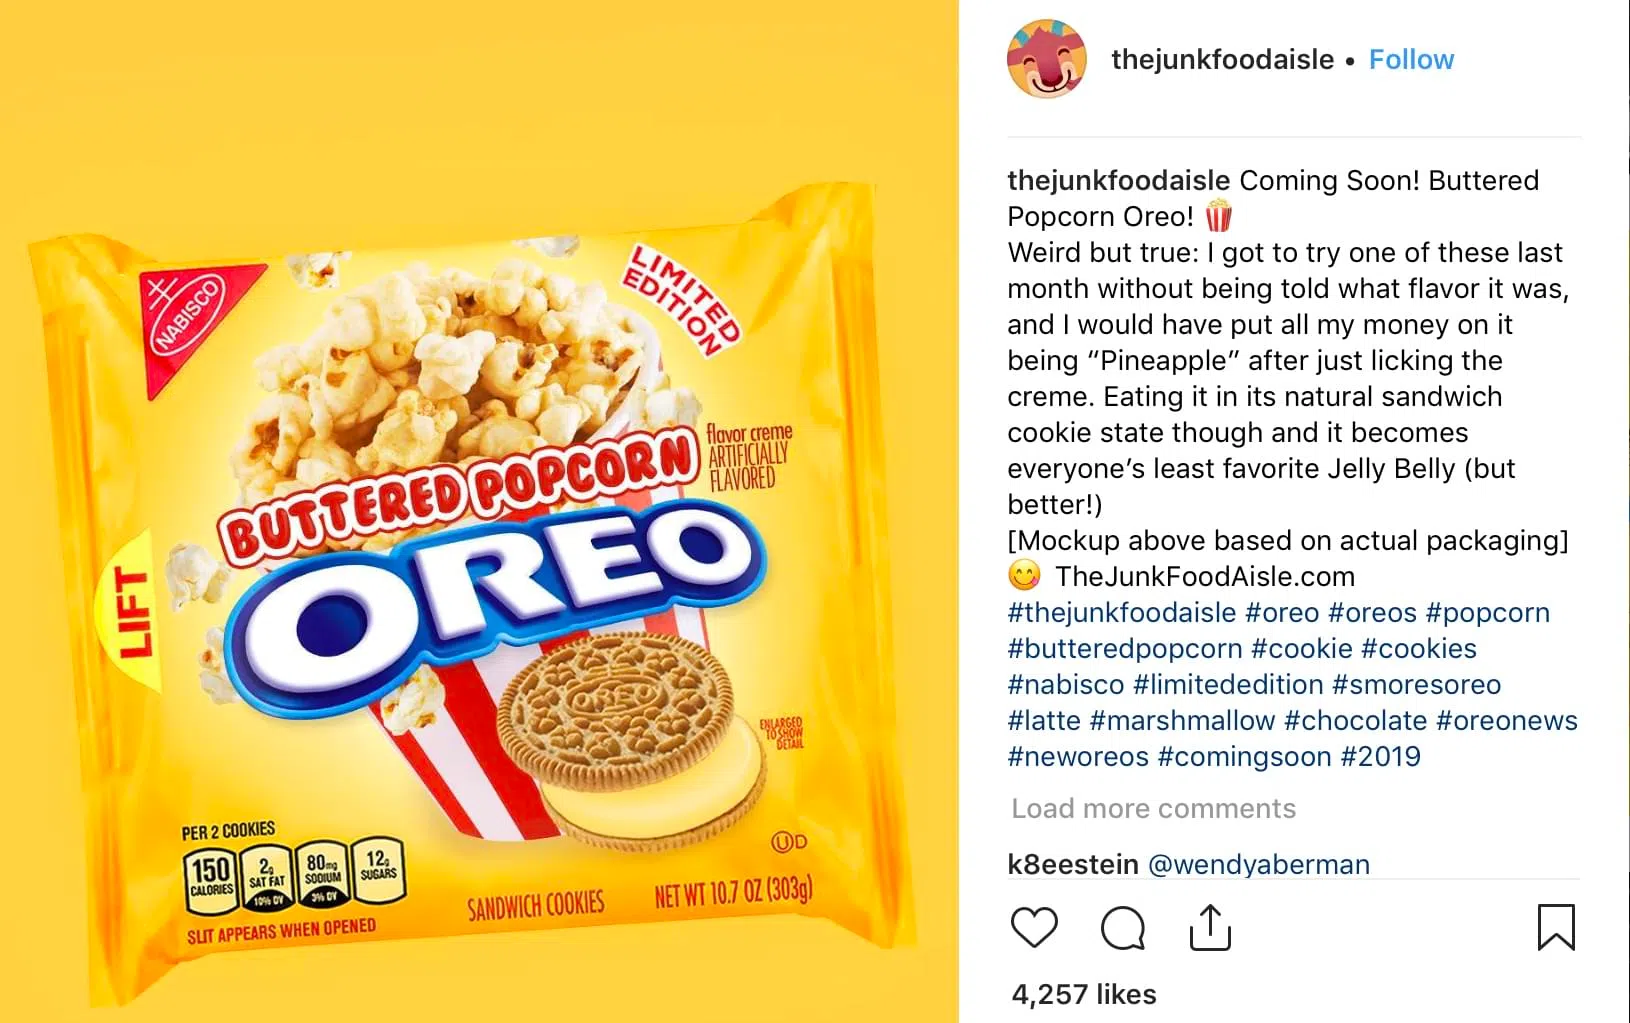
Task: Open the #nabisco hashtag
Action: (1066, 684)
